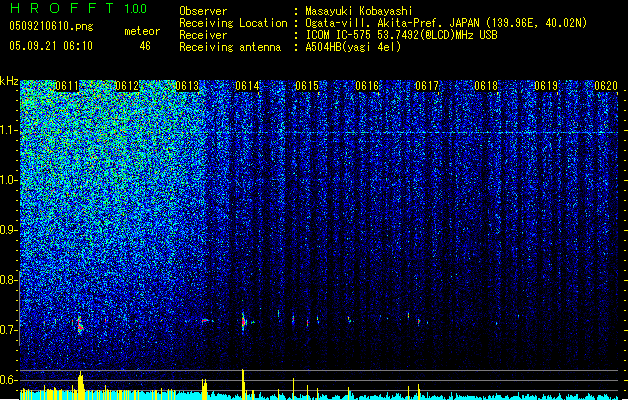The image size is (629, 400).
Task: Click the 0.6 frequency axis label
Action: pyautogui.click(x=9, y=380)
